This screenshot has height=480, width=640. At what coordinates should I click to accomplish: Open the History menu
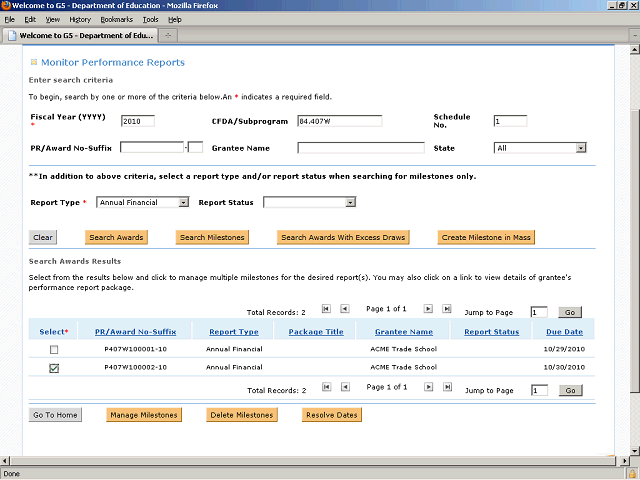(x=80, y=19)
